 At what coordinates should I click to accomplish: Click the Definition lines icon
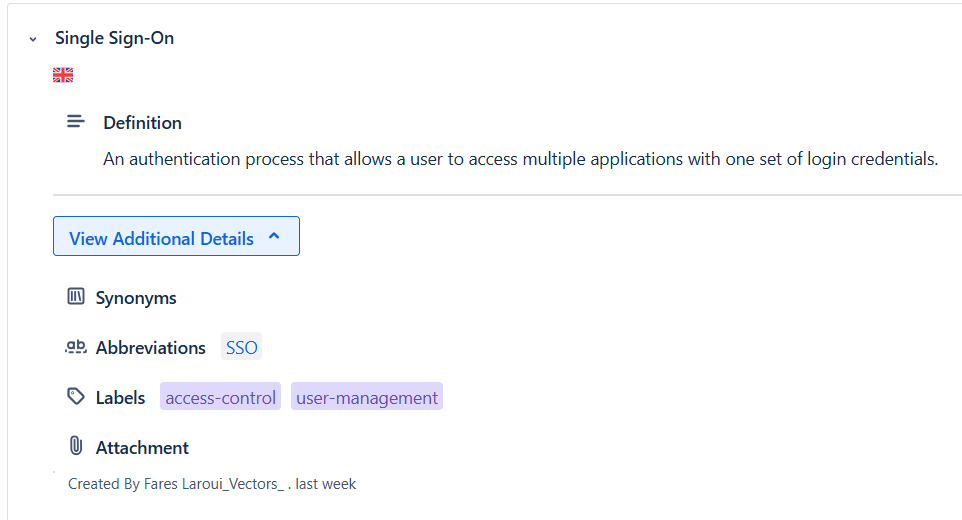tap(76, 122)
